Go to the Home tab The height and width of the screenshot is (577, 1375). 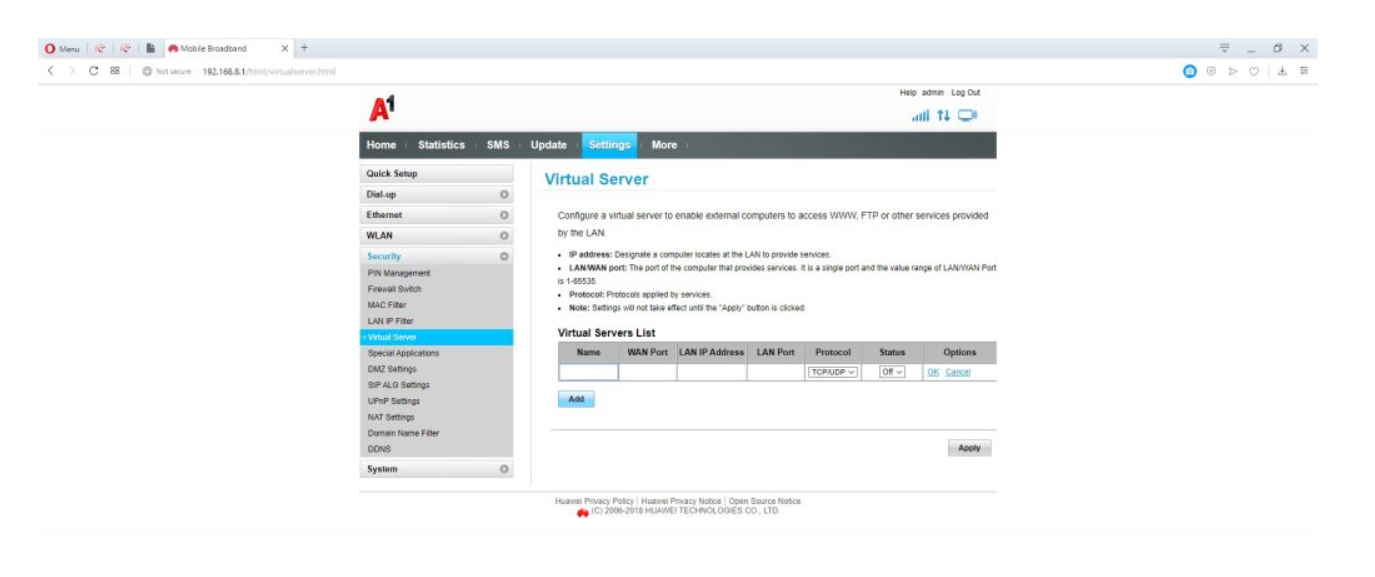(x=381, y=145)
